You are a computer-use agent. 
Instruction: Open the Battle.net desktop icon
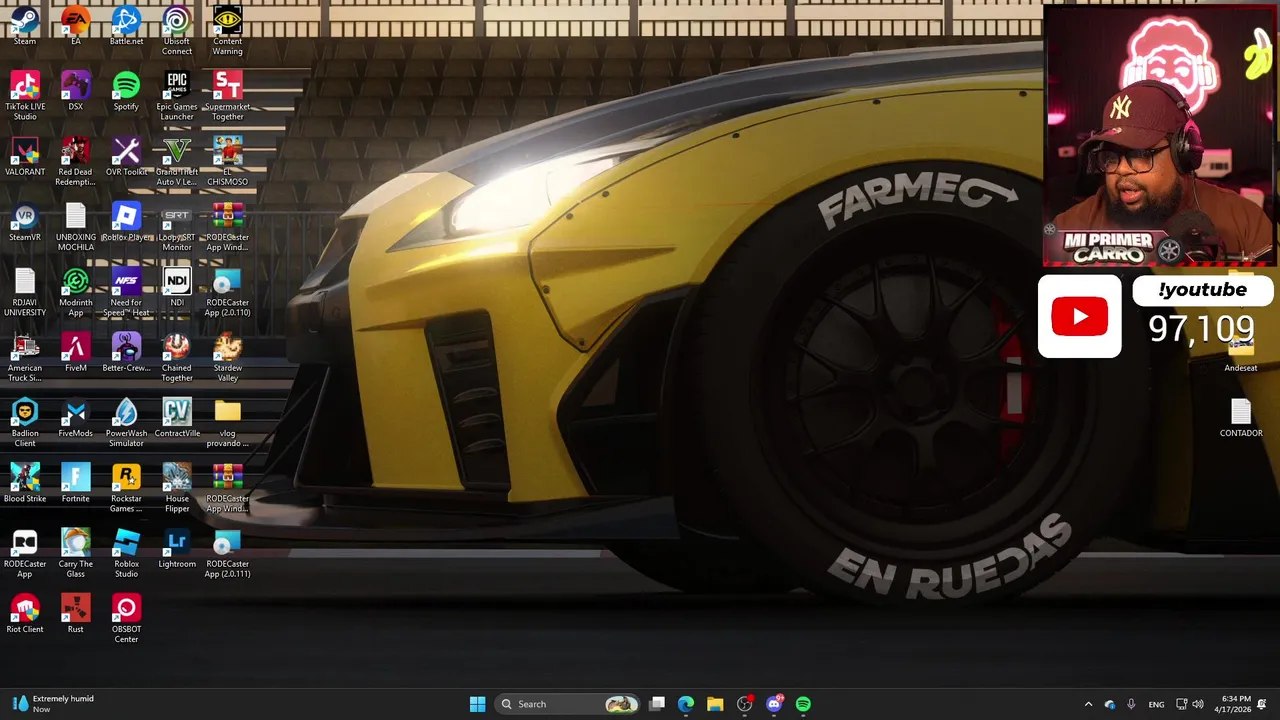click(126, 26)
